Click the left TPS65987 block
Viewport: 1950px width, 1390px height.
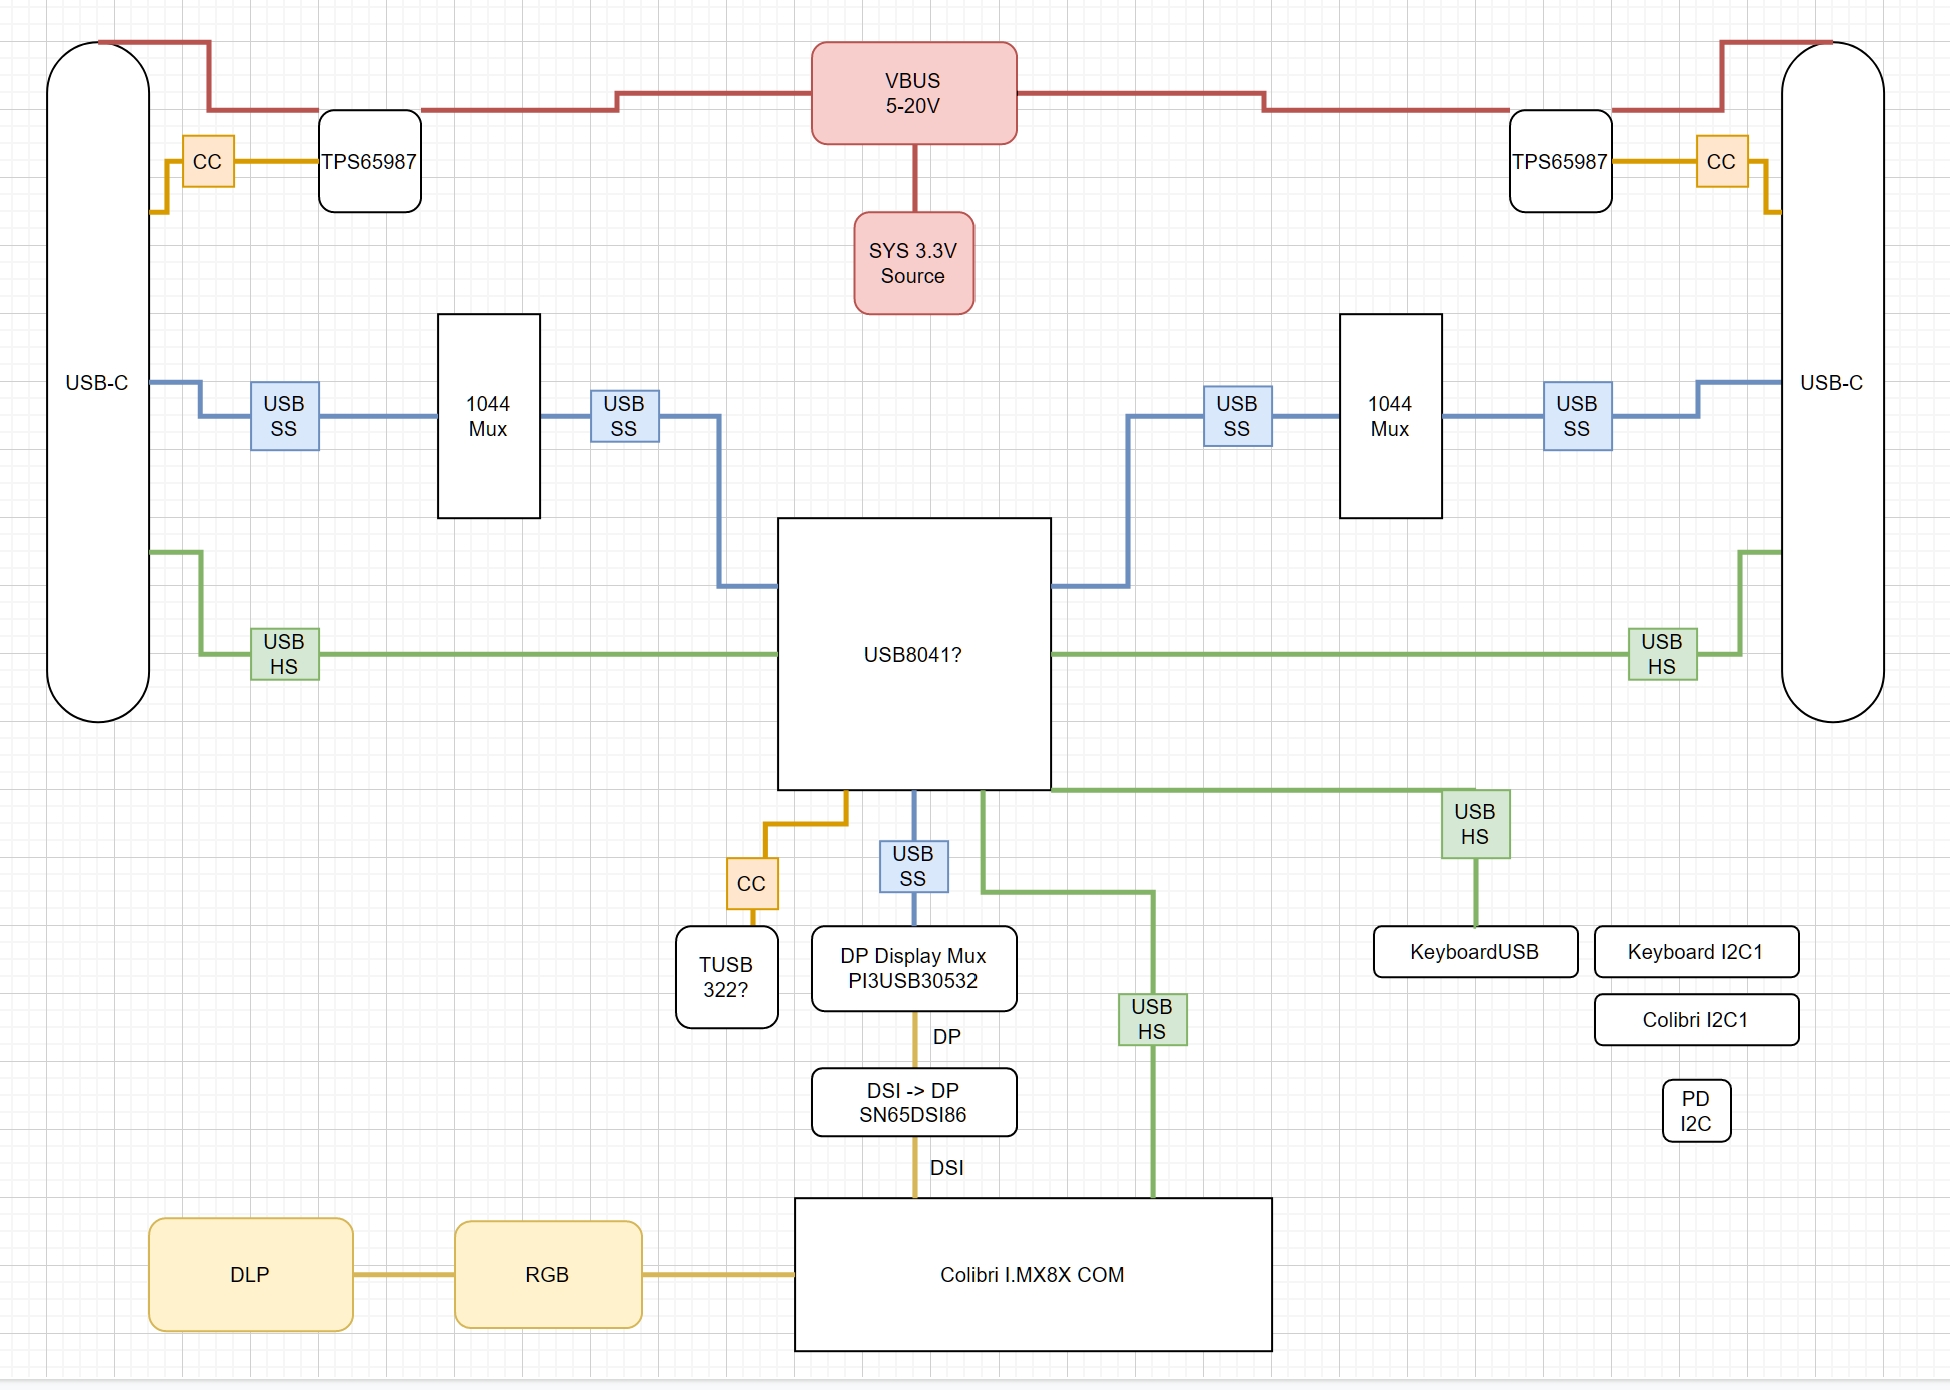[x=370, y=161]
